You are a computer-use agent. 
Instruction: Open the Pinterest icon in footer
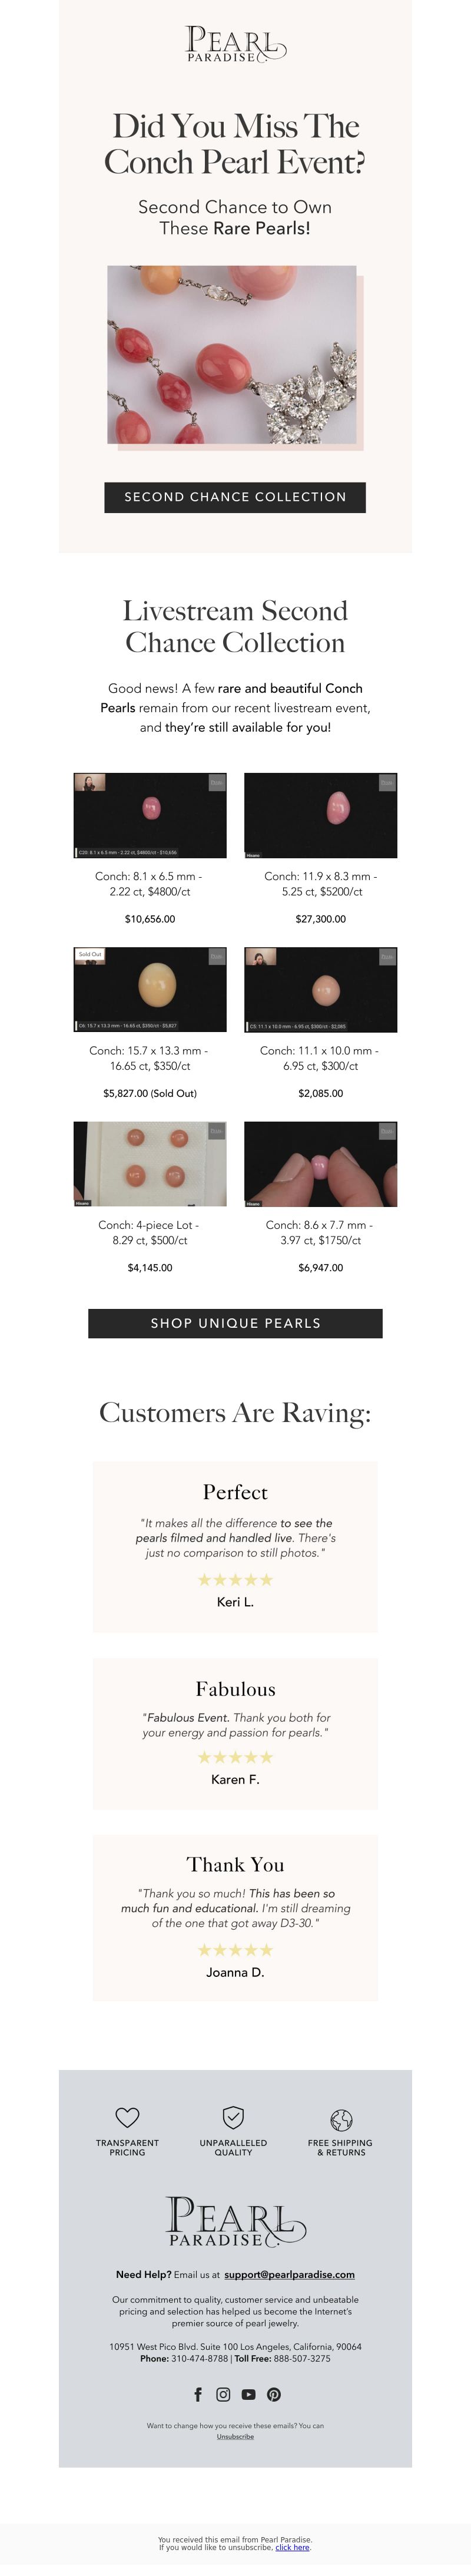[273, 2394]
